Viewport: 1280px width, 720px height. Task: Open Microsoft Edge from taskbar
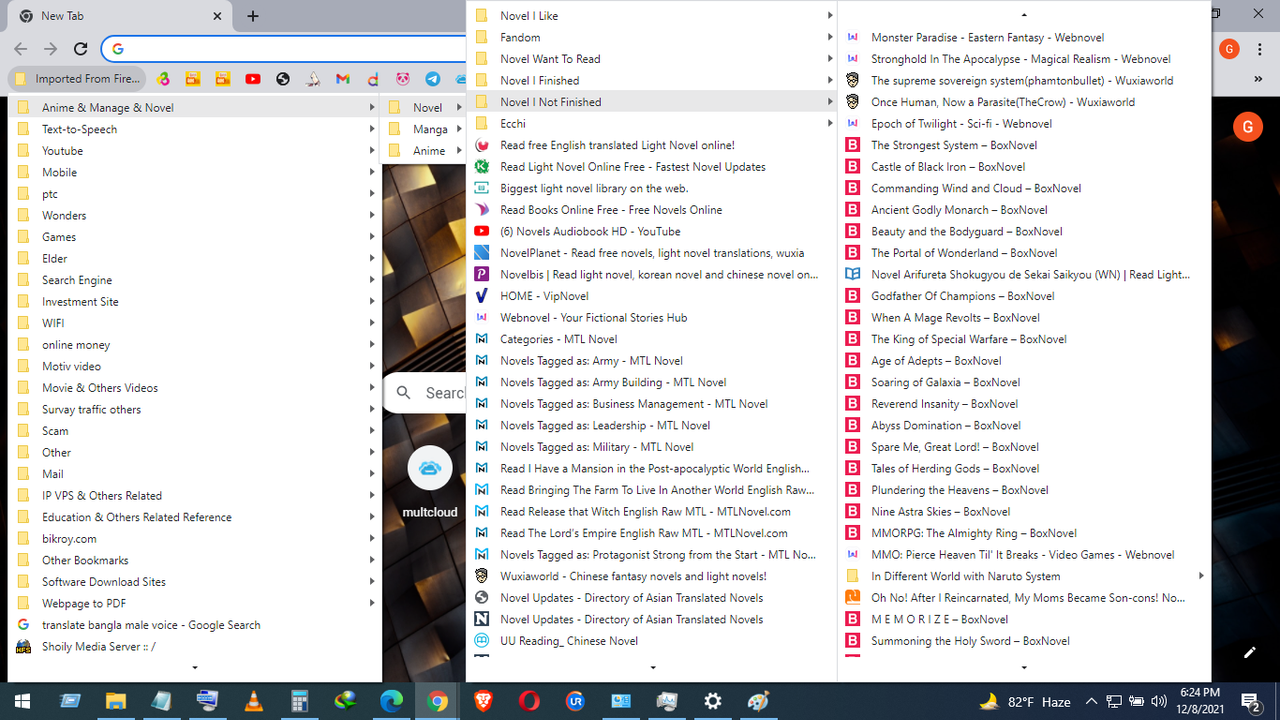(391, 701)
